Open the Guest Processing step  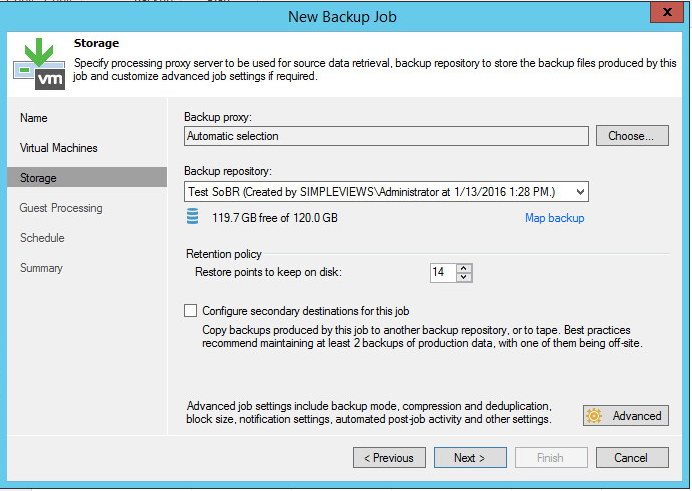(x=61, y=208)
